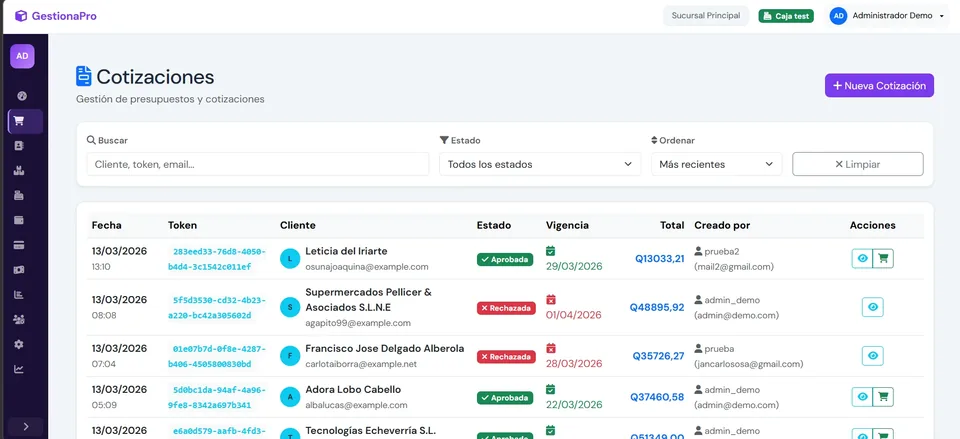Image resolution: width=960 pixels, height=439 pixels.
Task: Click Supermercados Pellicer's S avatar
Action: coord(290,307)
